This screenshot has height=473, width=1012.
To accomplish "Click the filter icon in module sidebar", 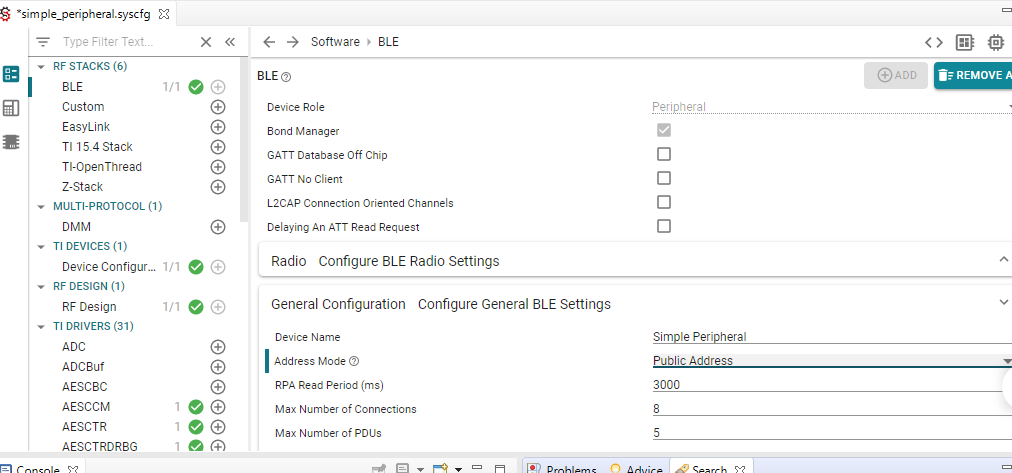I will [43, 42].
